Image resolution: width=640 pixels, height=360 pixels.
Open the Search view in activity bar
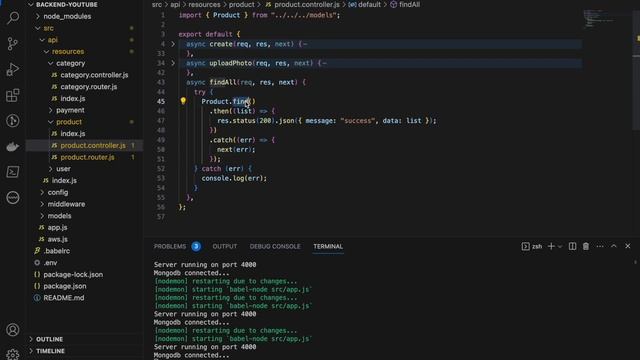point(13,17)
